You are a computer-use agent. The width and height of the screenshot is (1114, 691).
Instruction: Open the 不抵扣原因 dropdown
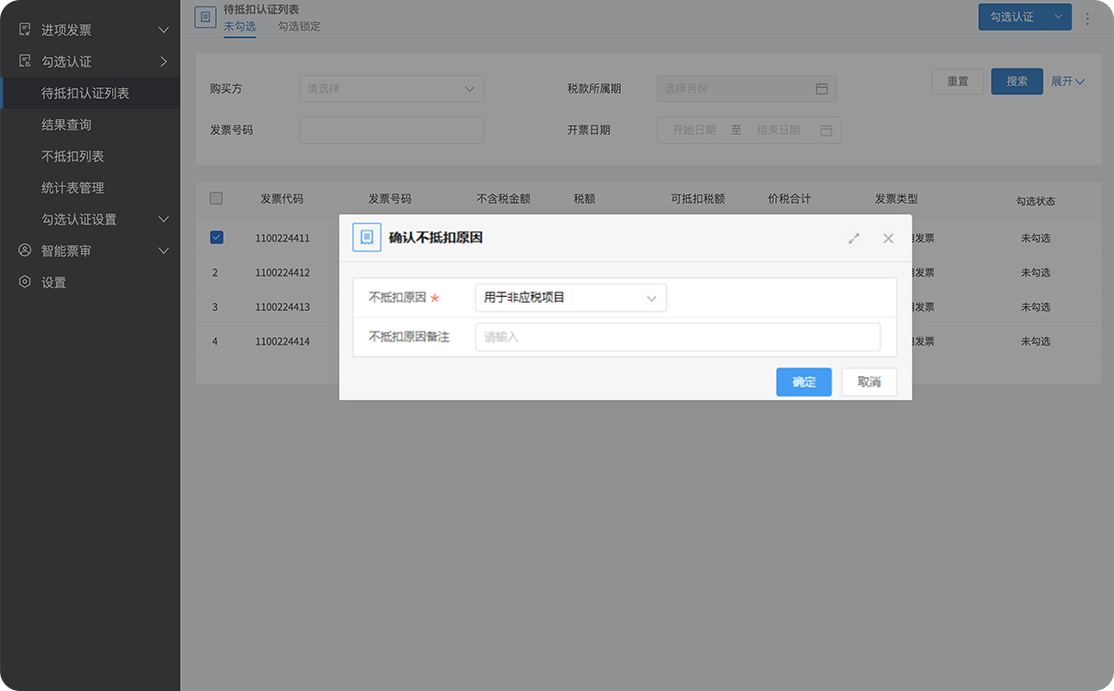pos(570,298)
